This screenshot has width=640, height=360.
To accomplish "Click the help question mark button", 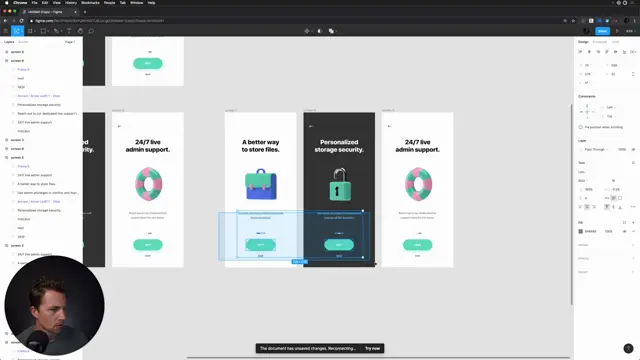I will coord(628,348).
